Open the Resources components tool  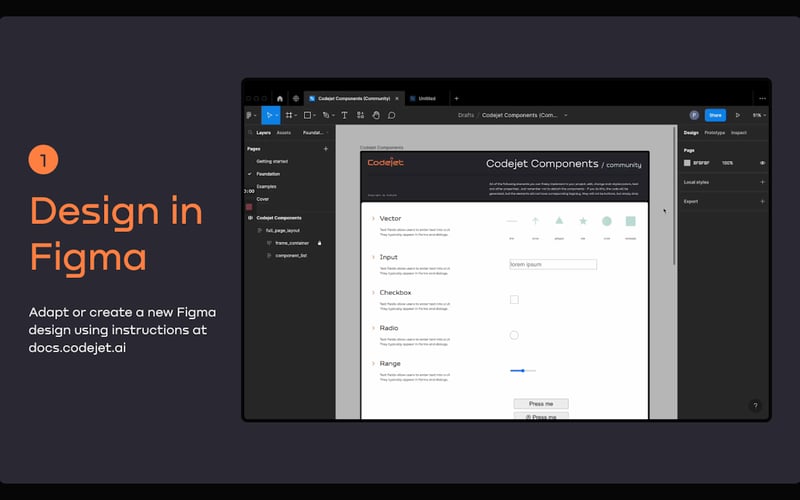pyautogui.click(x=360, y=115)
